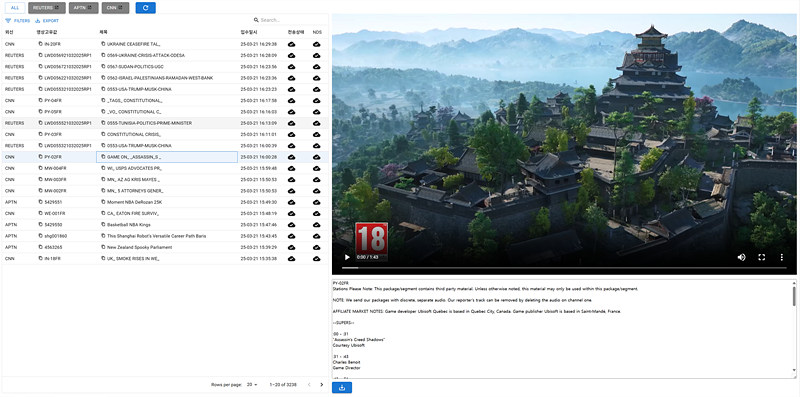800x397 pixels.
Task: Click 전송상태 cloud in UK_ SMOKE RISES row
Action: click(291, 259)
